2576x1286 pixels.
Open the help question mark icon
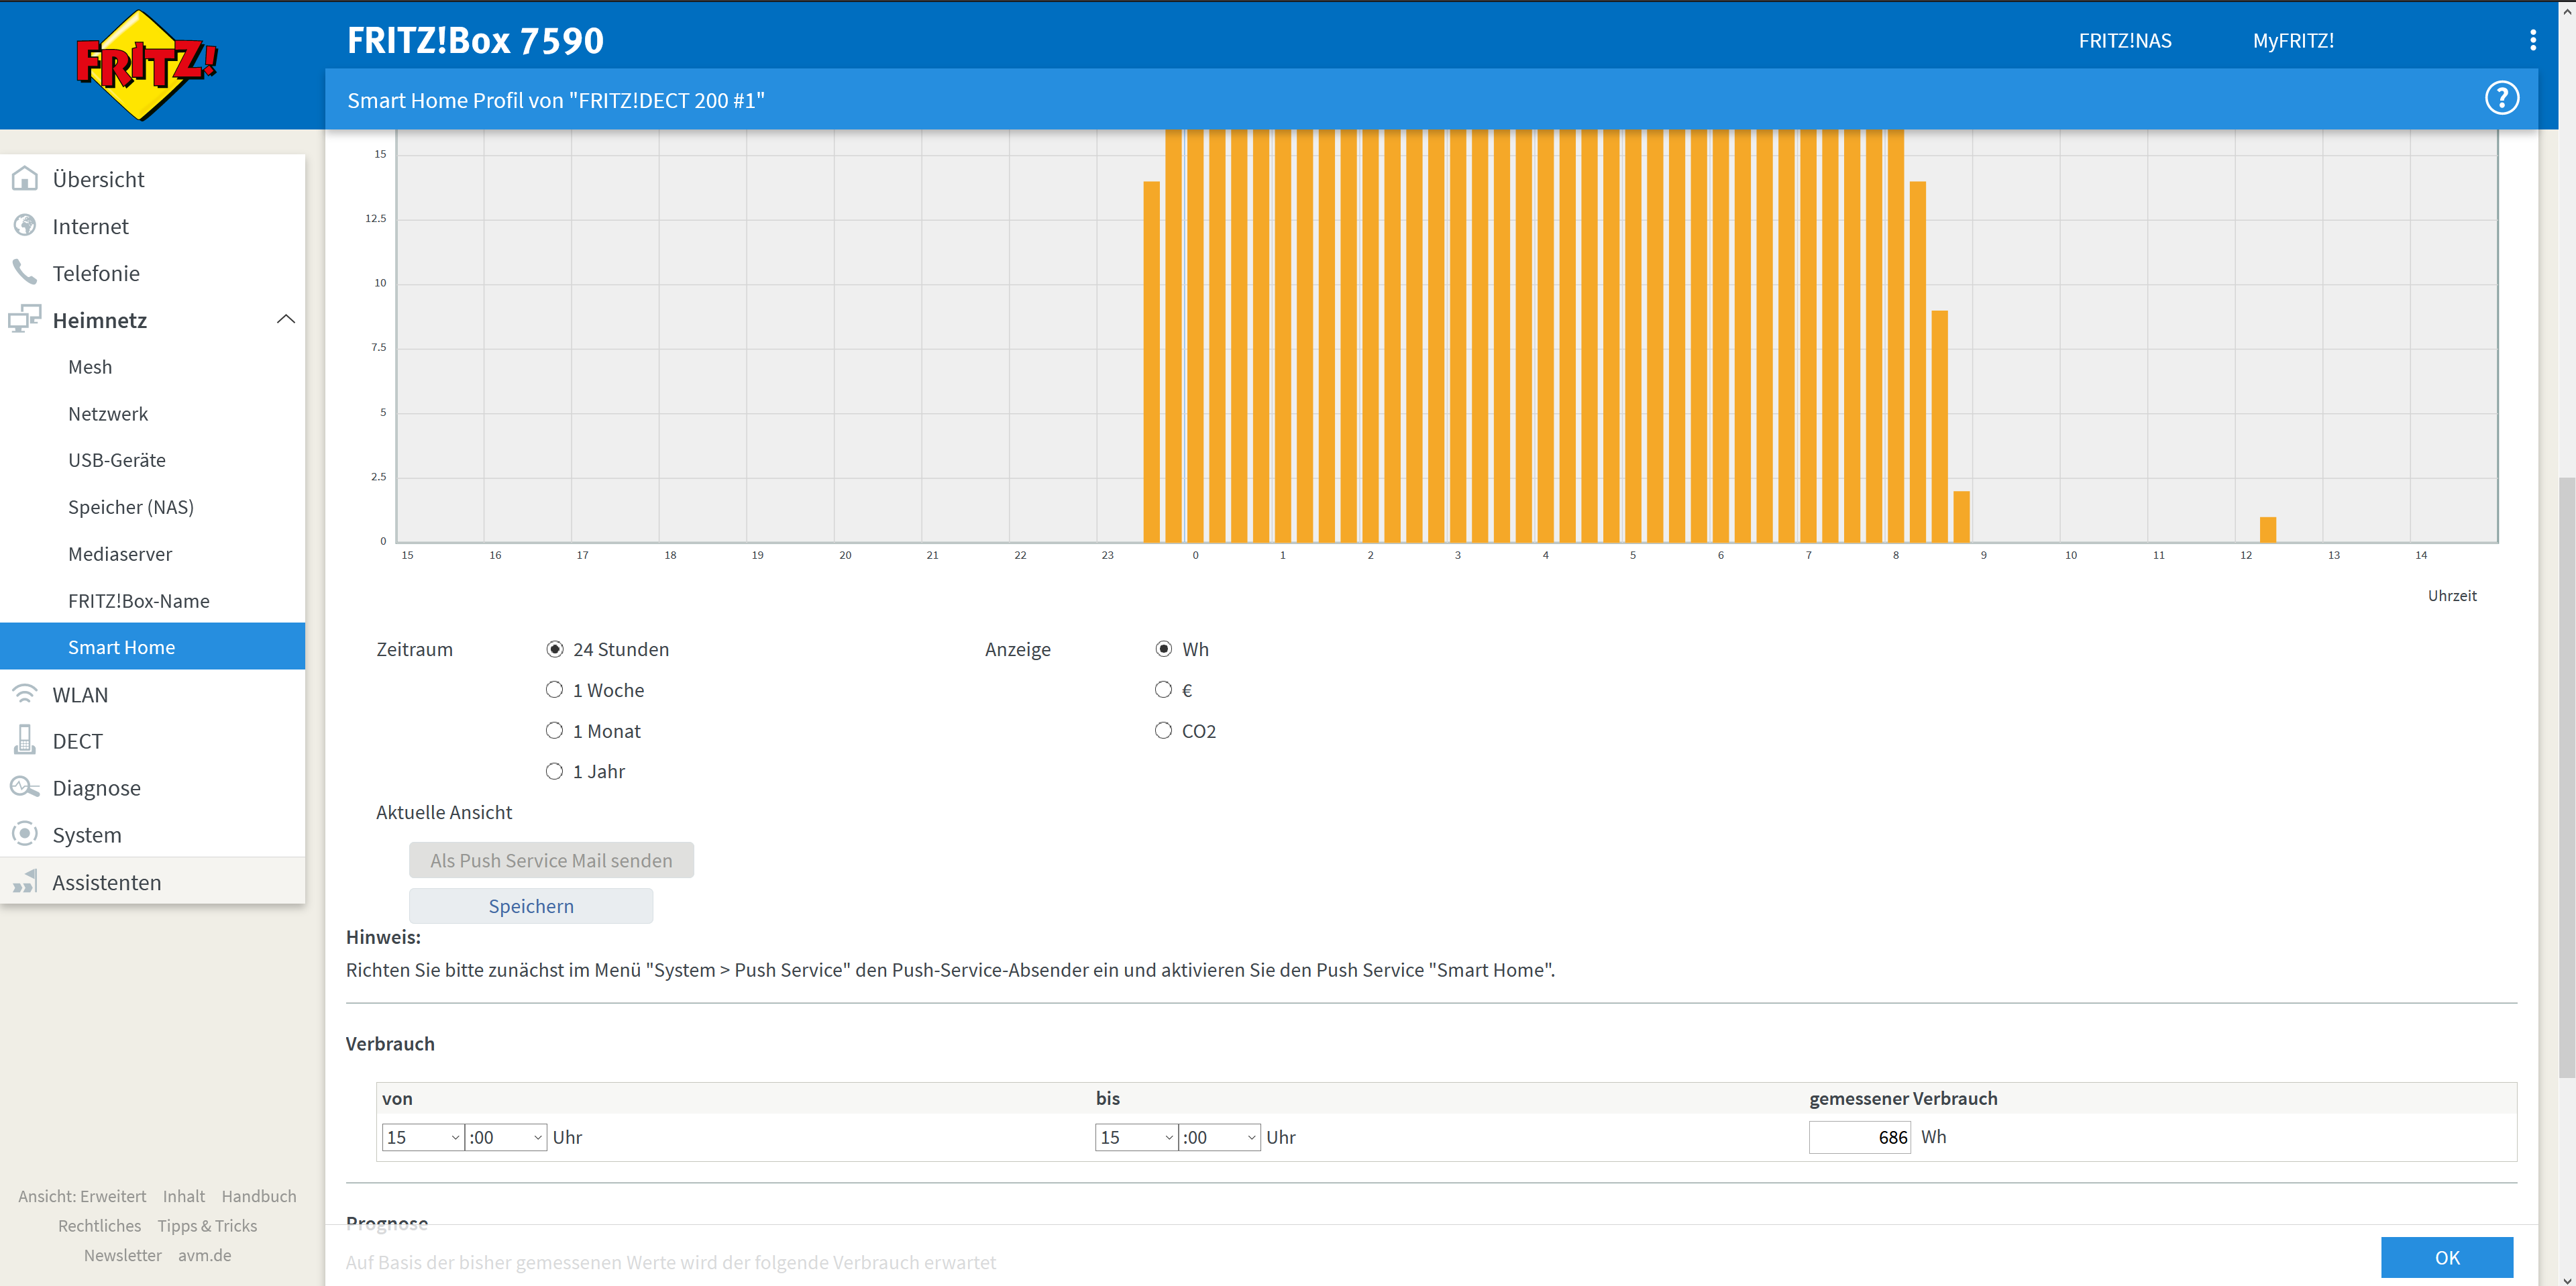(2501, 98)
